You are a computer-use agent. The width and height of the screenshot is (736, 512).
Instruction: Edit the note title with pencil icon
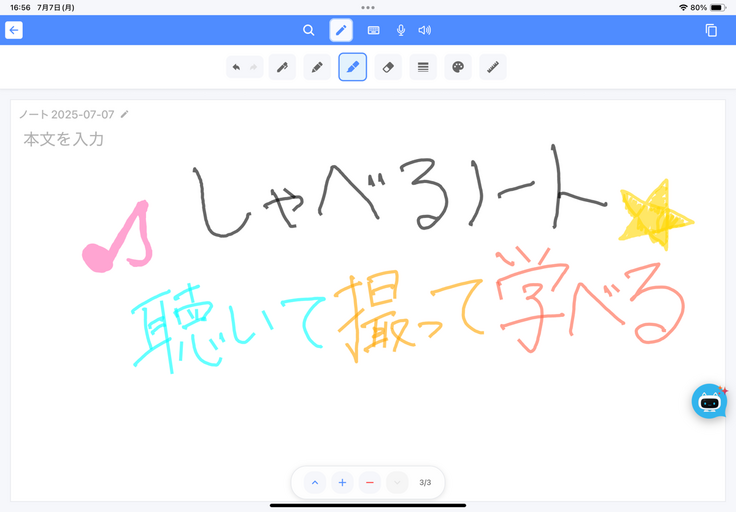click(x=125, y=114)
